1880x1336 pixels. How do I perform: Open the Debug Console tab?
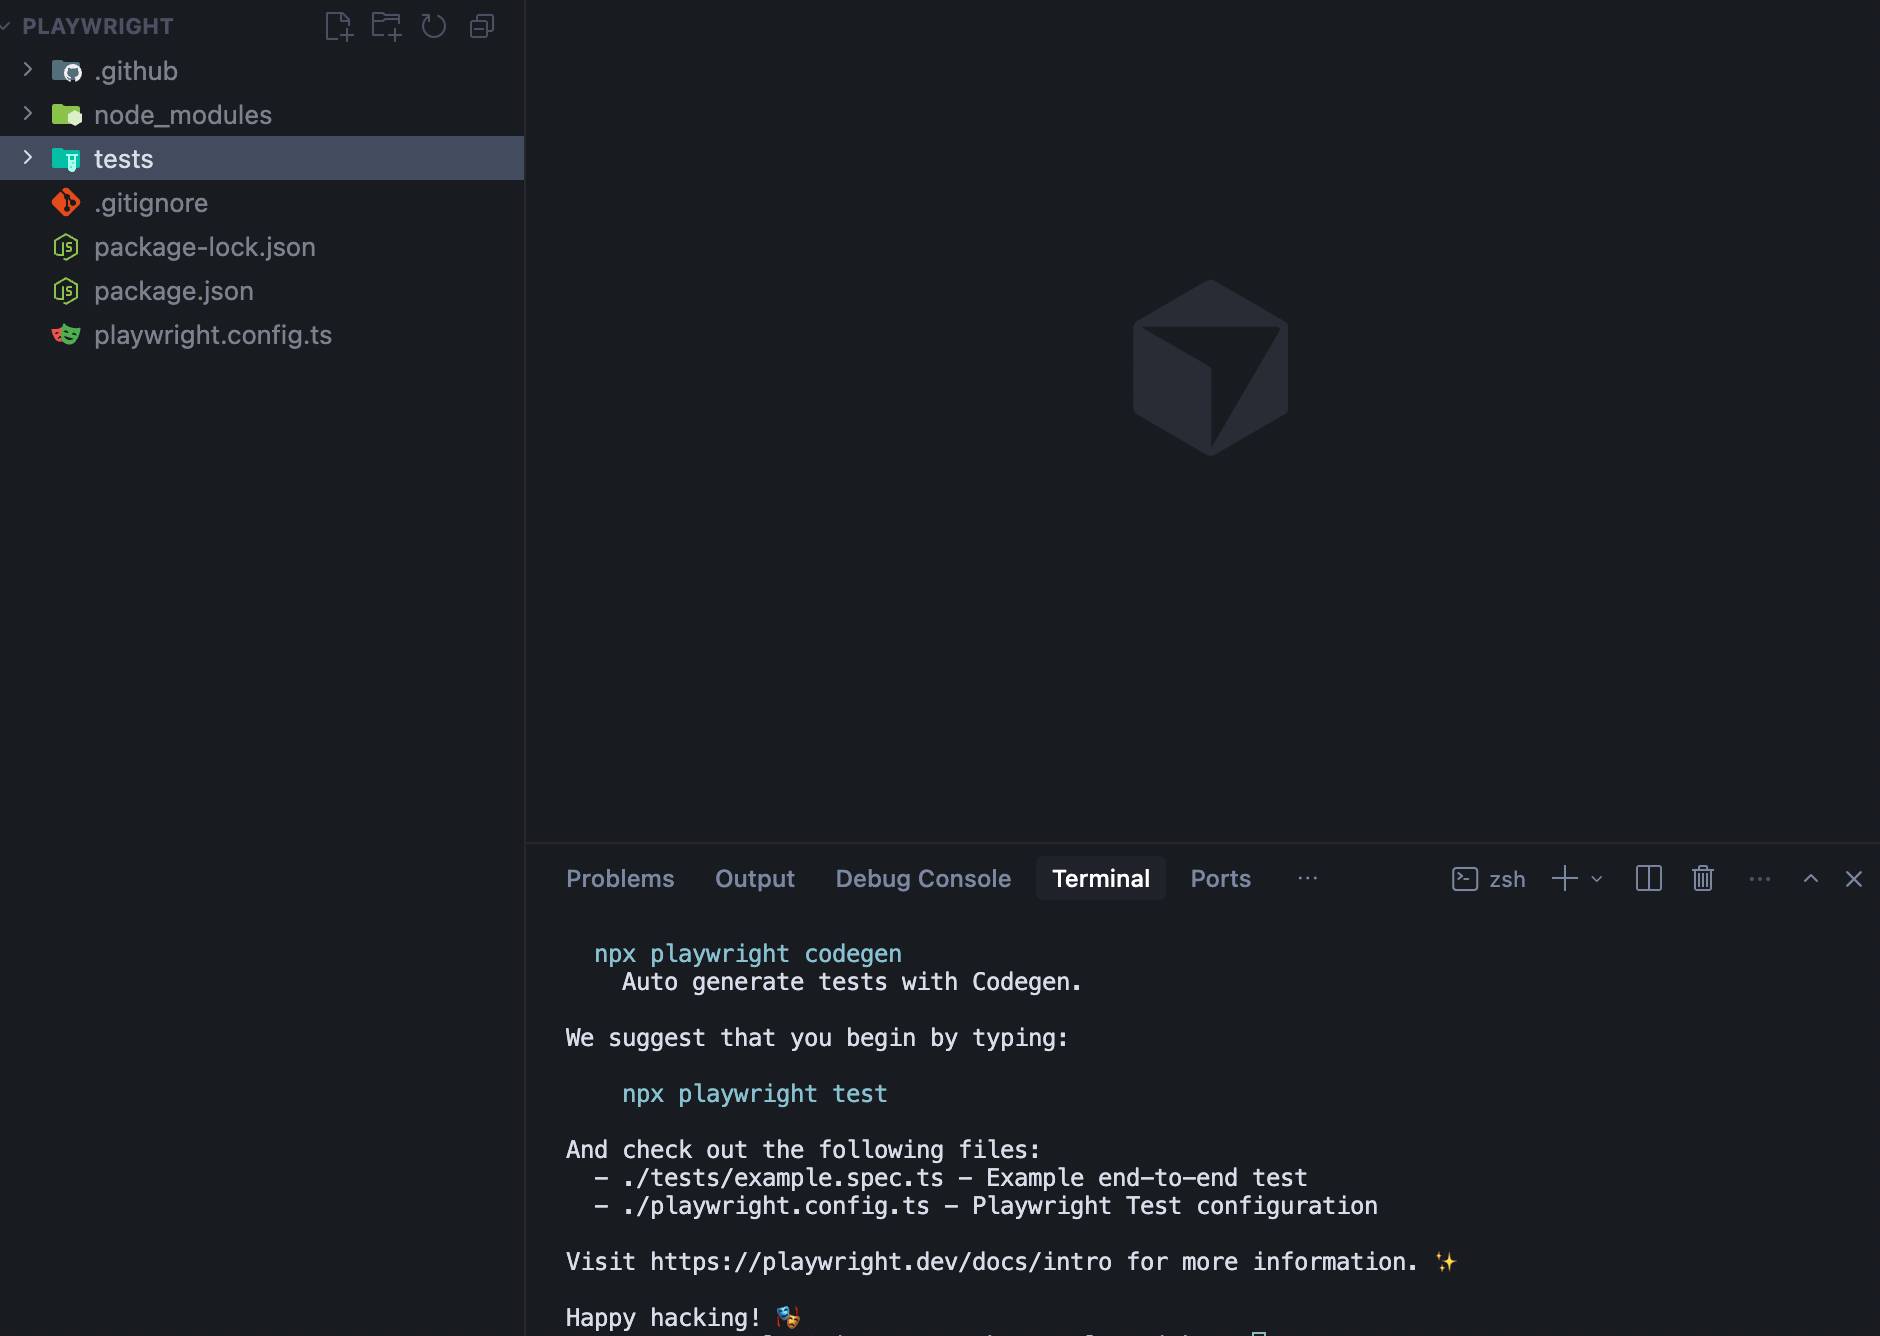pos(923,879)
